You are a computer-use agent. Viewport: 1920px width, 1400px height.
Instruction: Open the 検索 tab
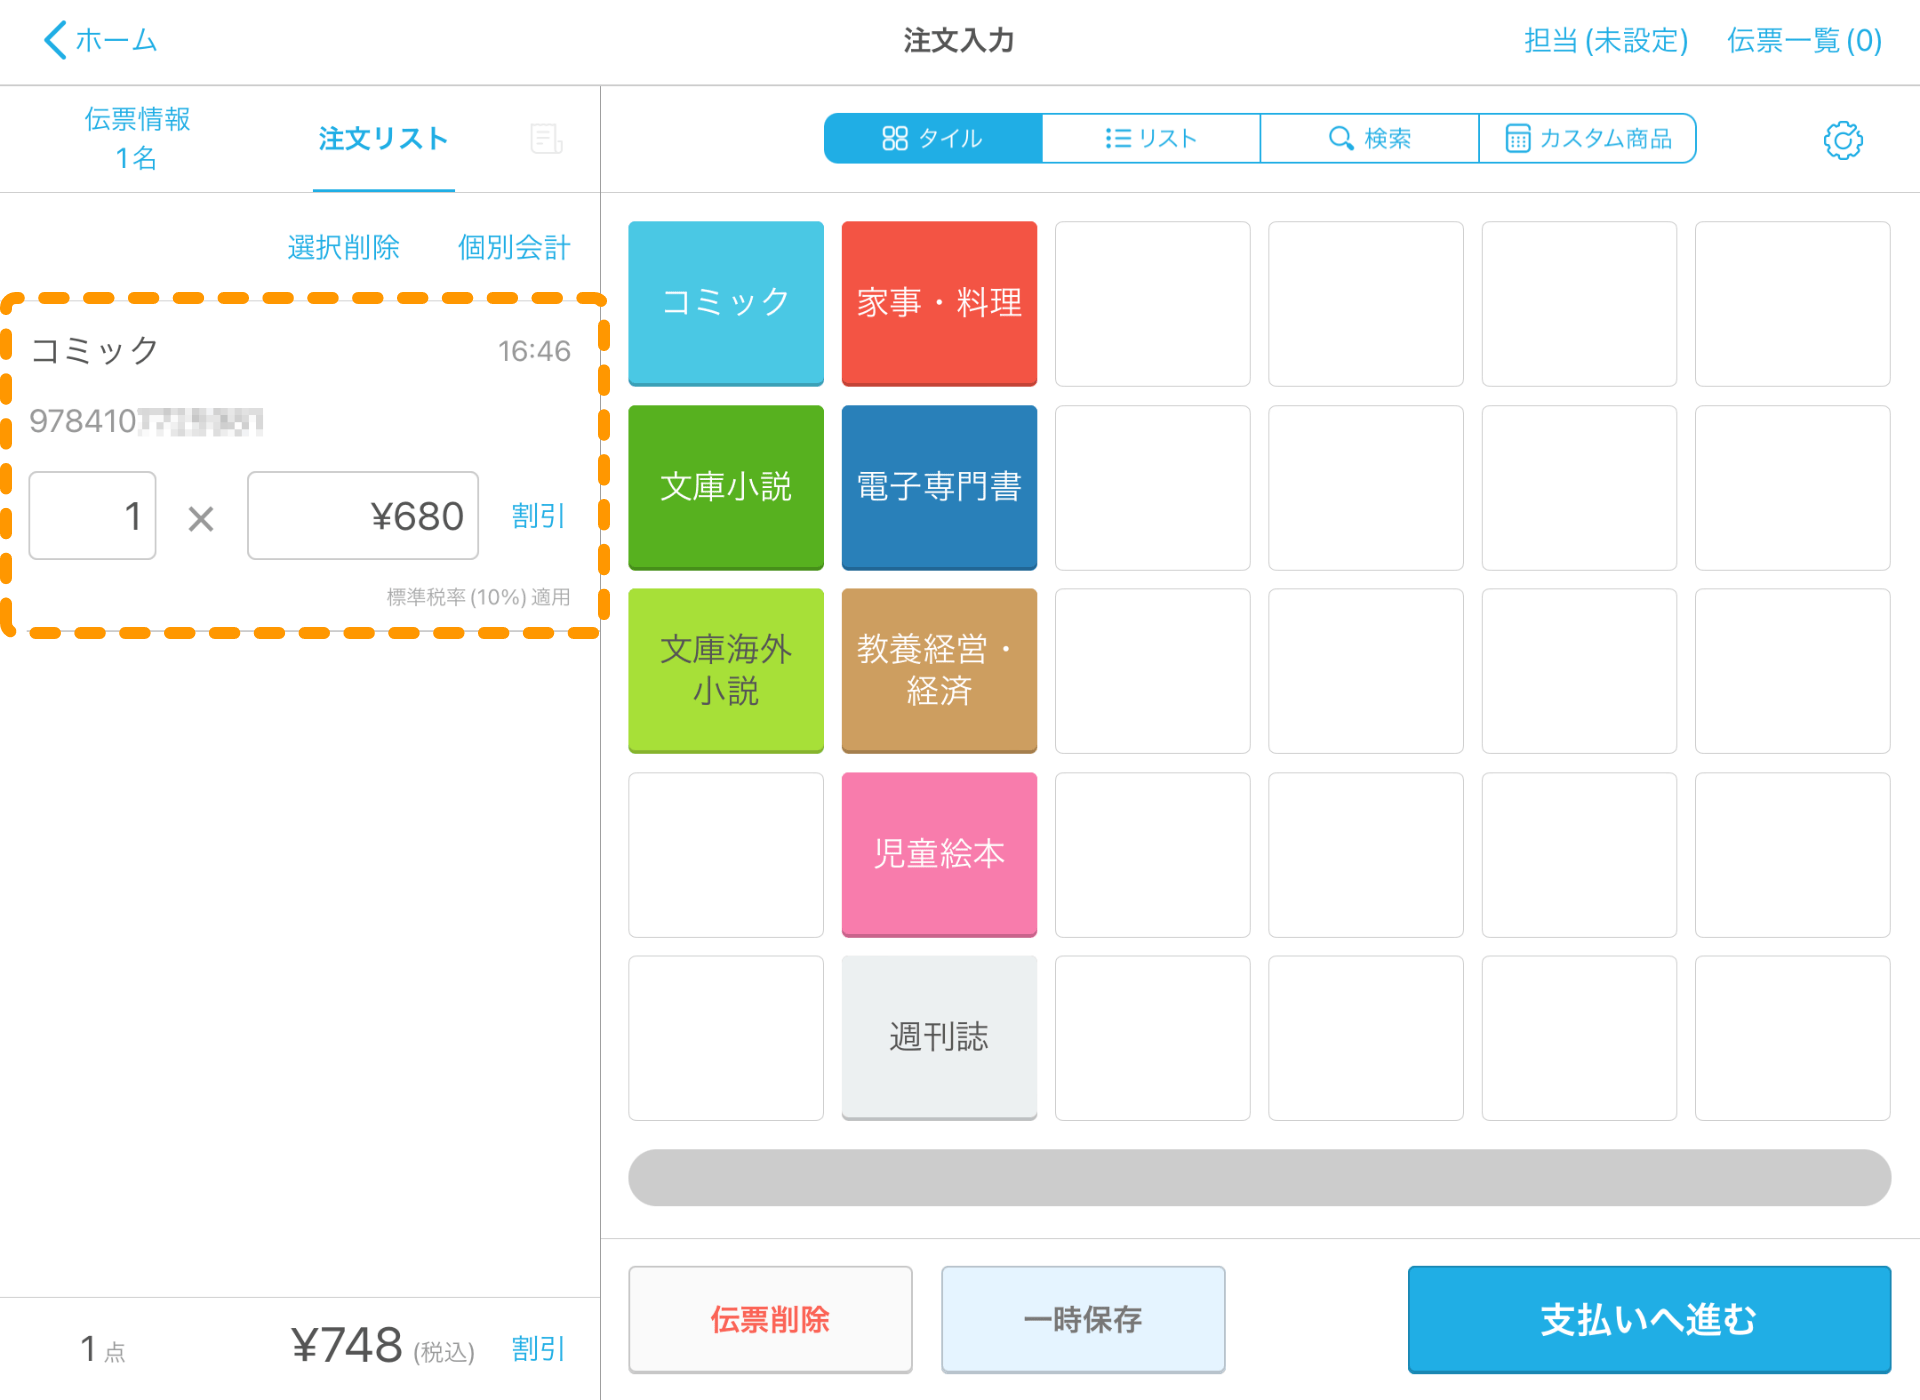coord(1369,138)
